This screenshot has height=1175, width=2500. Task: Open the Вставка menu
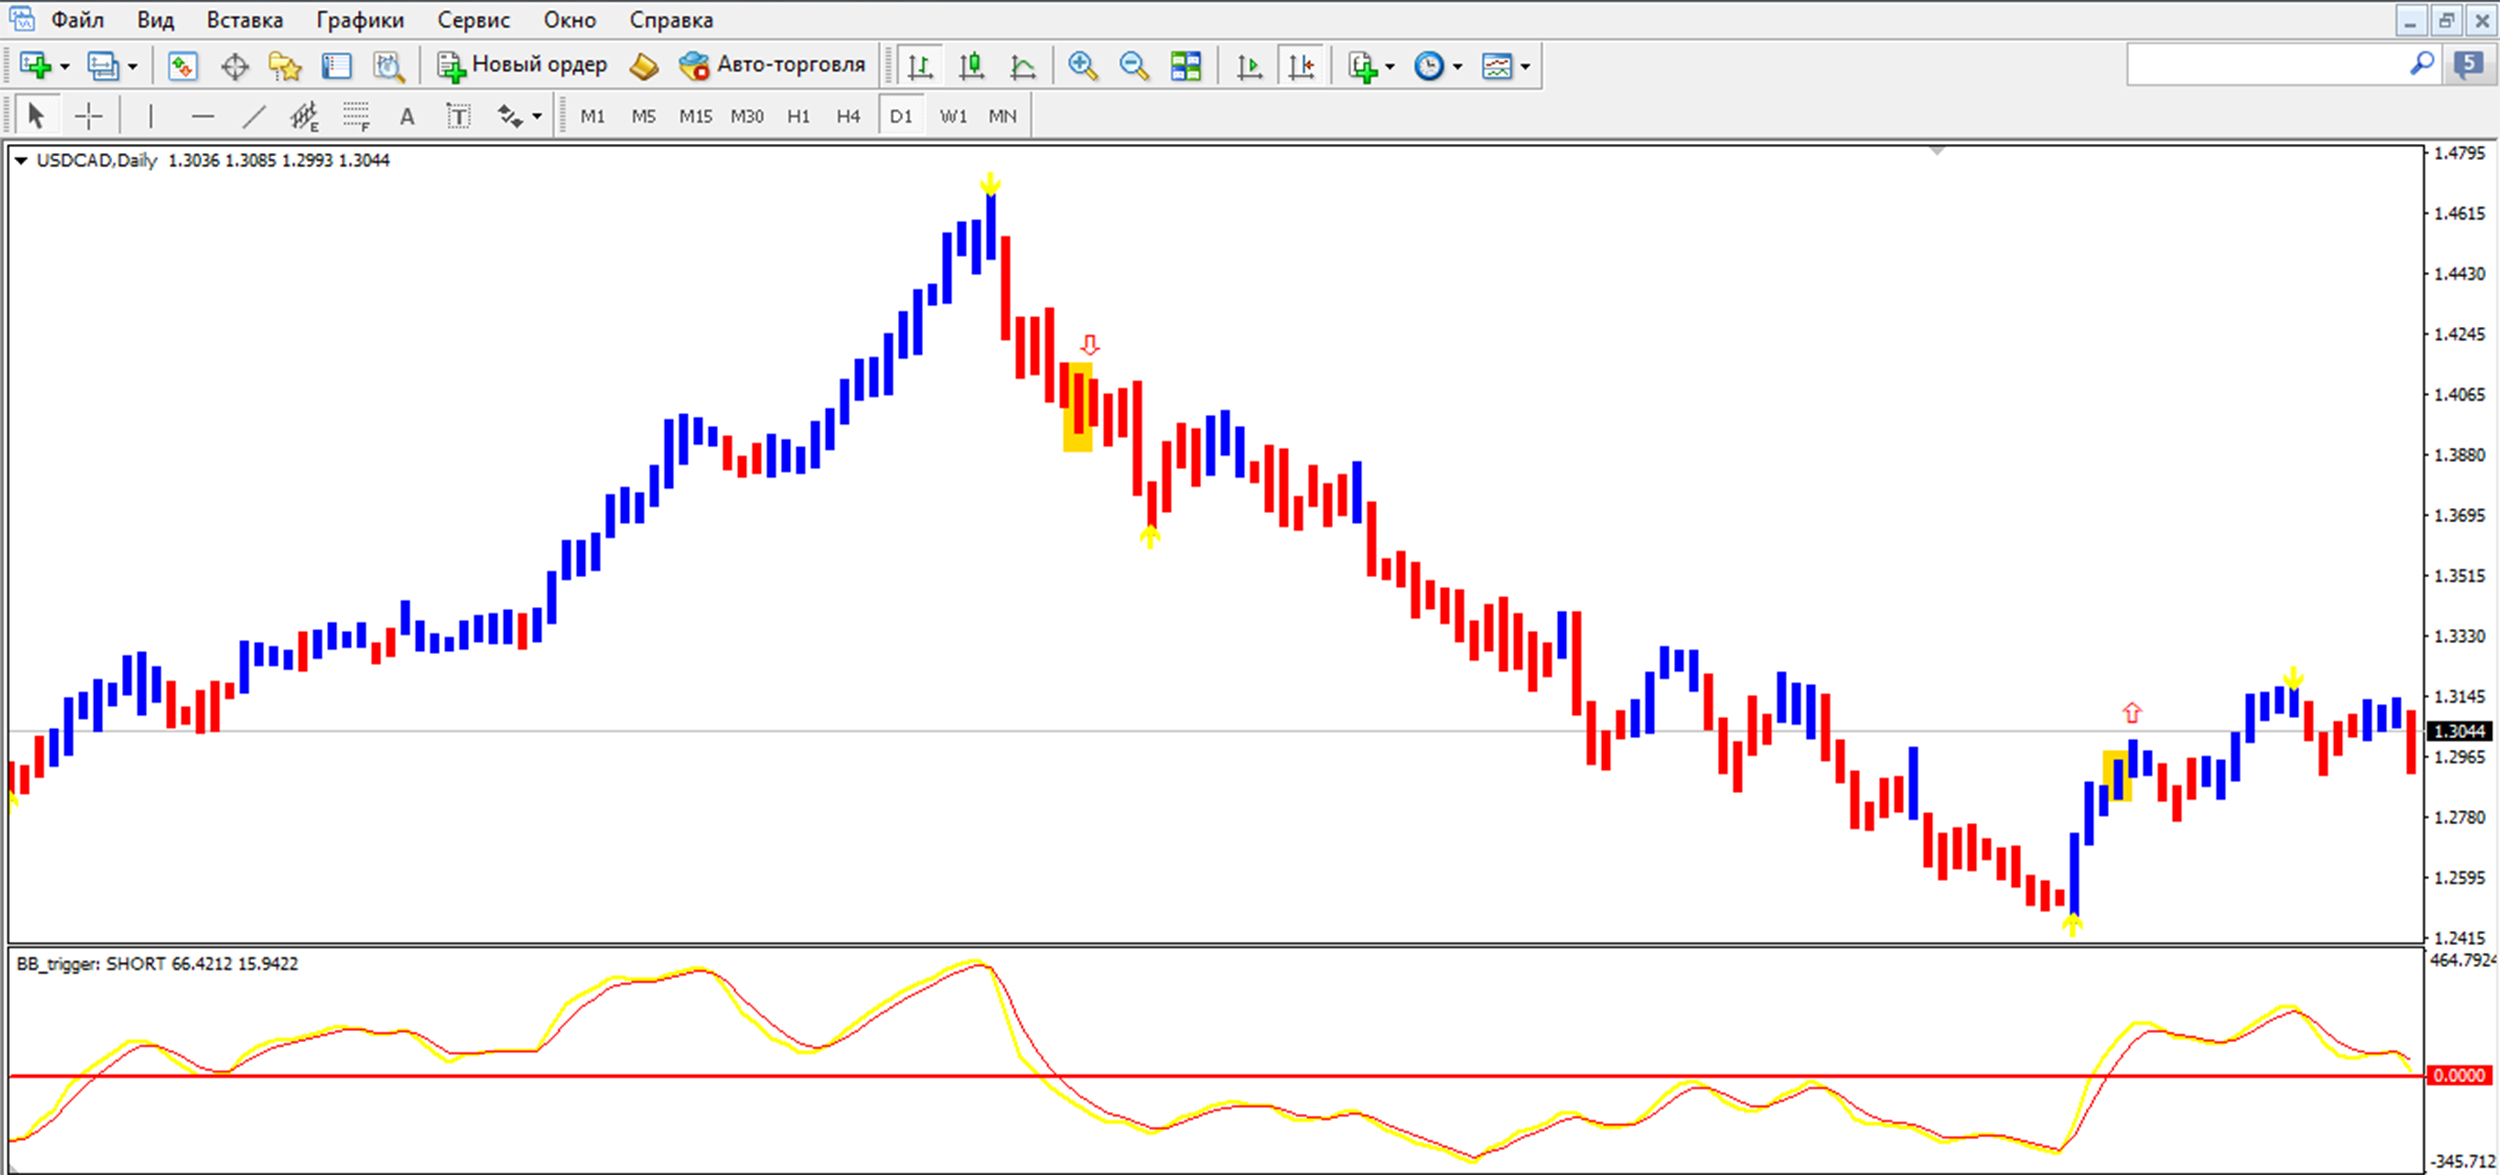(x=244, y=20)
